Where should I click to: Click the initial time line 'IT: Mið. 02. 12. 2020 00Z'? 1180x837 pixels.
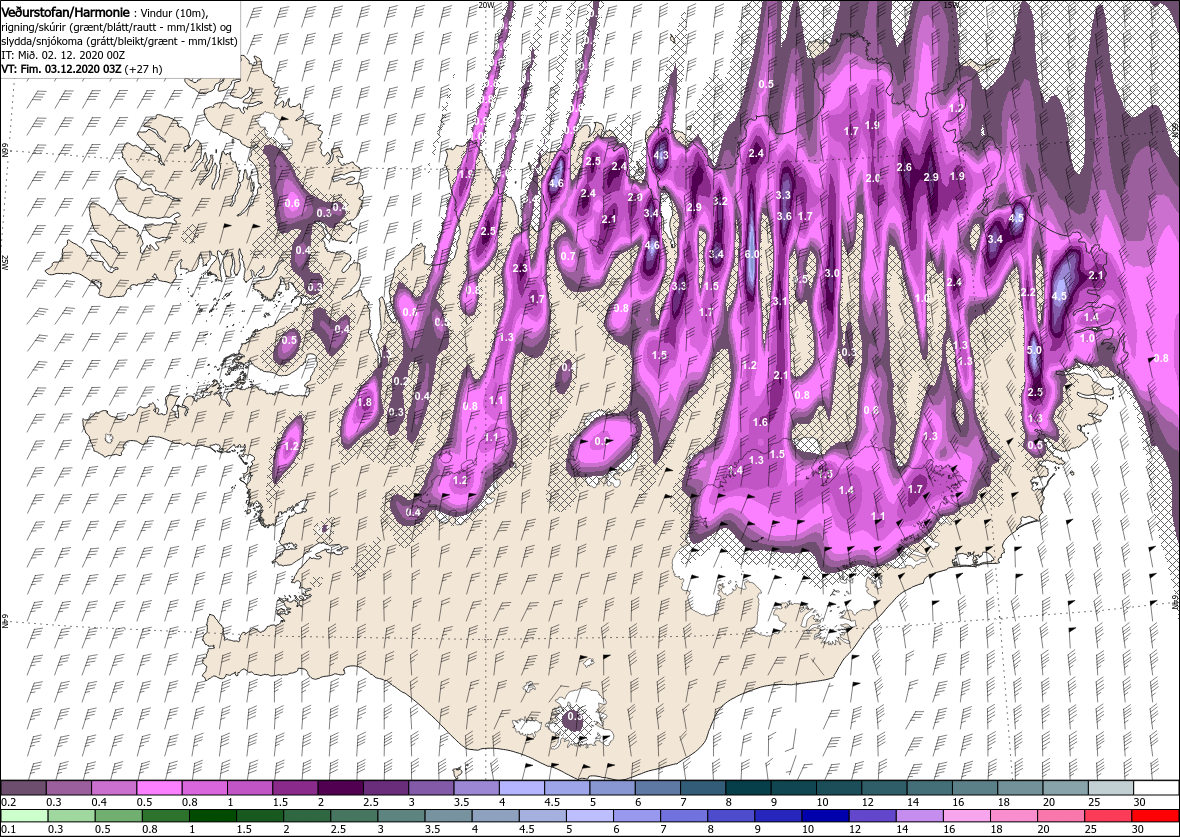pos(62,55)
